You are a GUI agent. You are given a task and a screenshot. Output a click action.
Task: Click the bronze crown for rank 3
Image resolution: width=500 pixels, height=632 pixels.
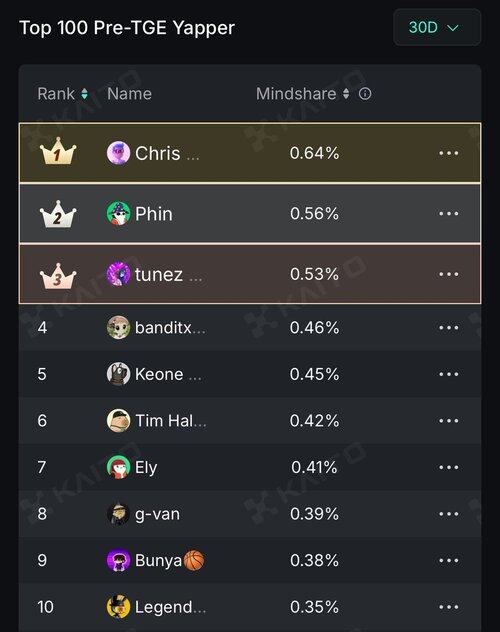coord(58,276)
